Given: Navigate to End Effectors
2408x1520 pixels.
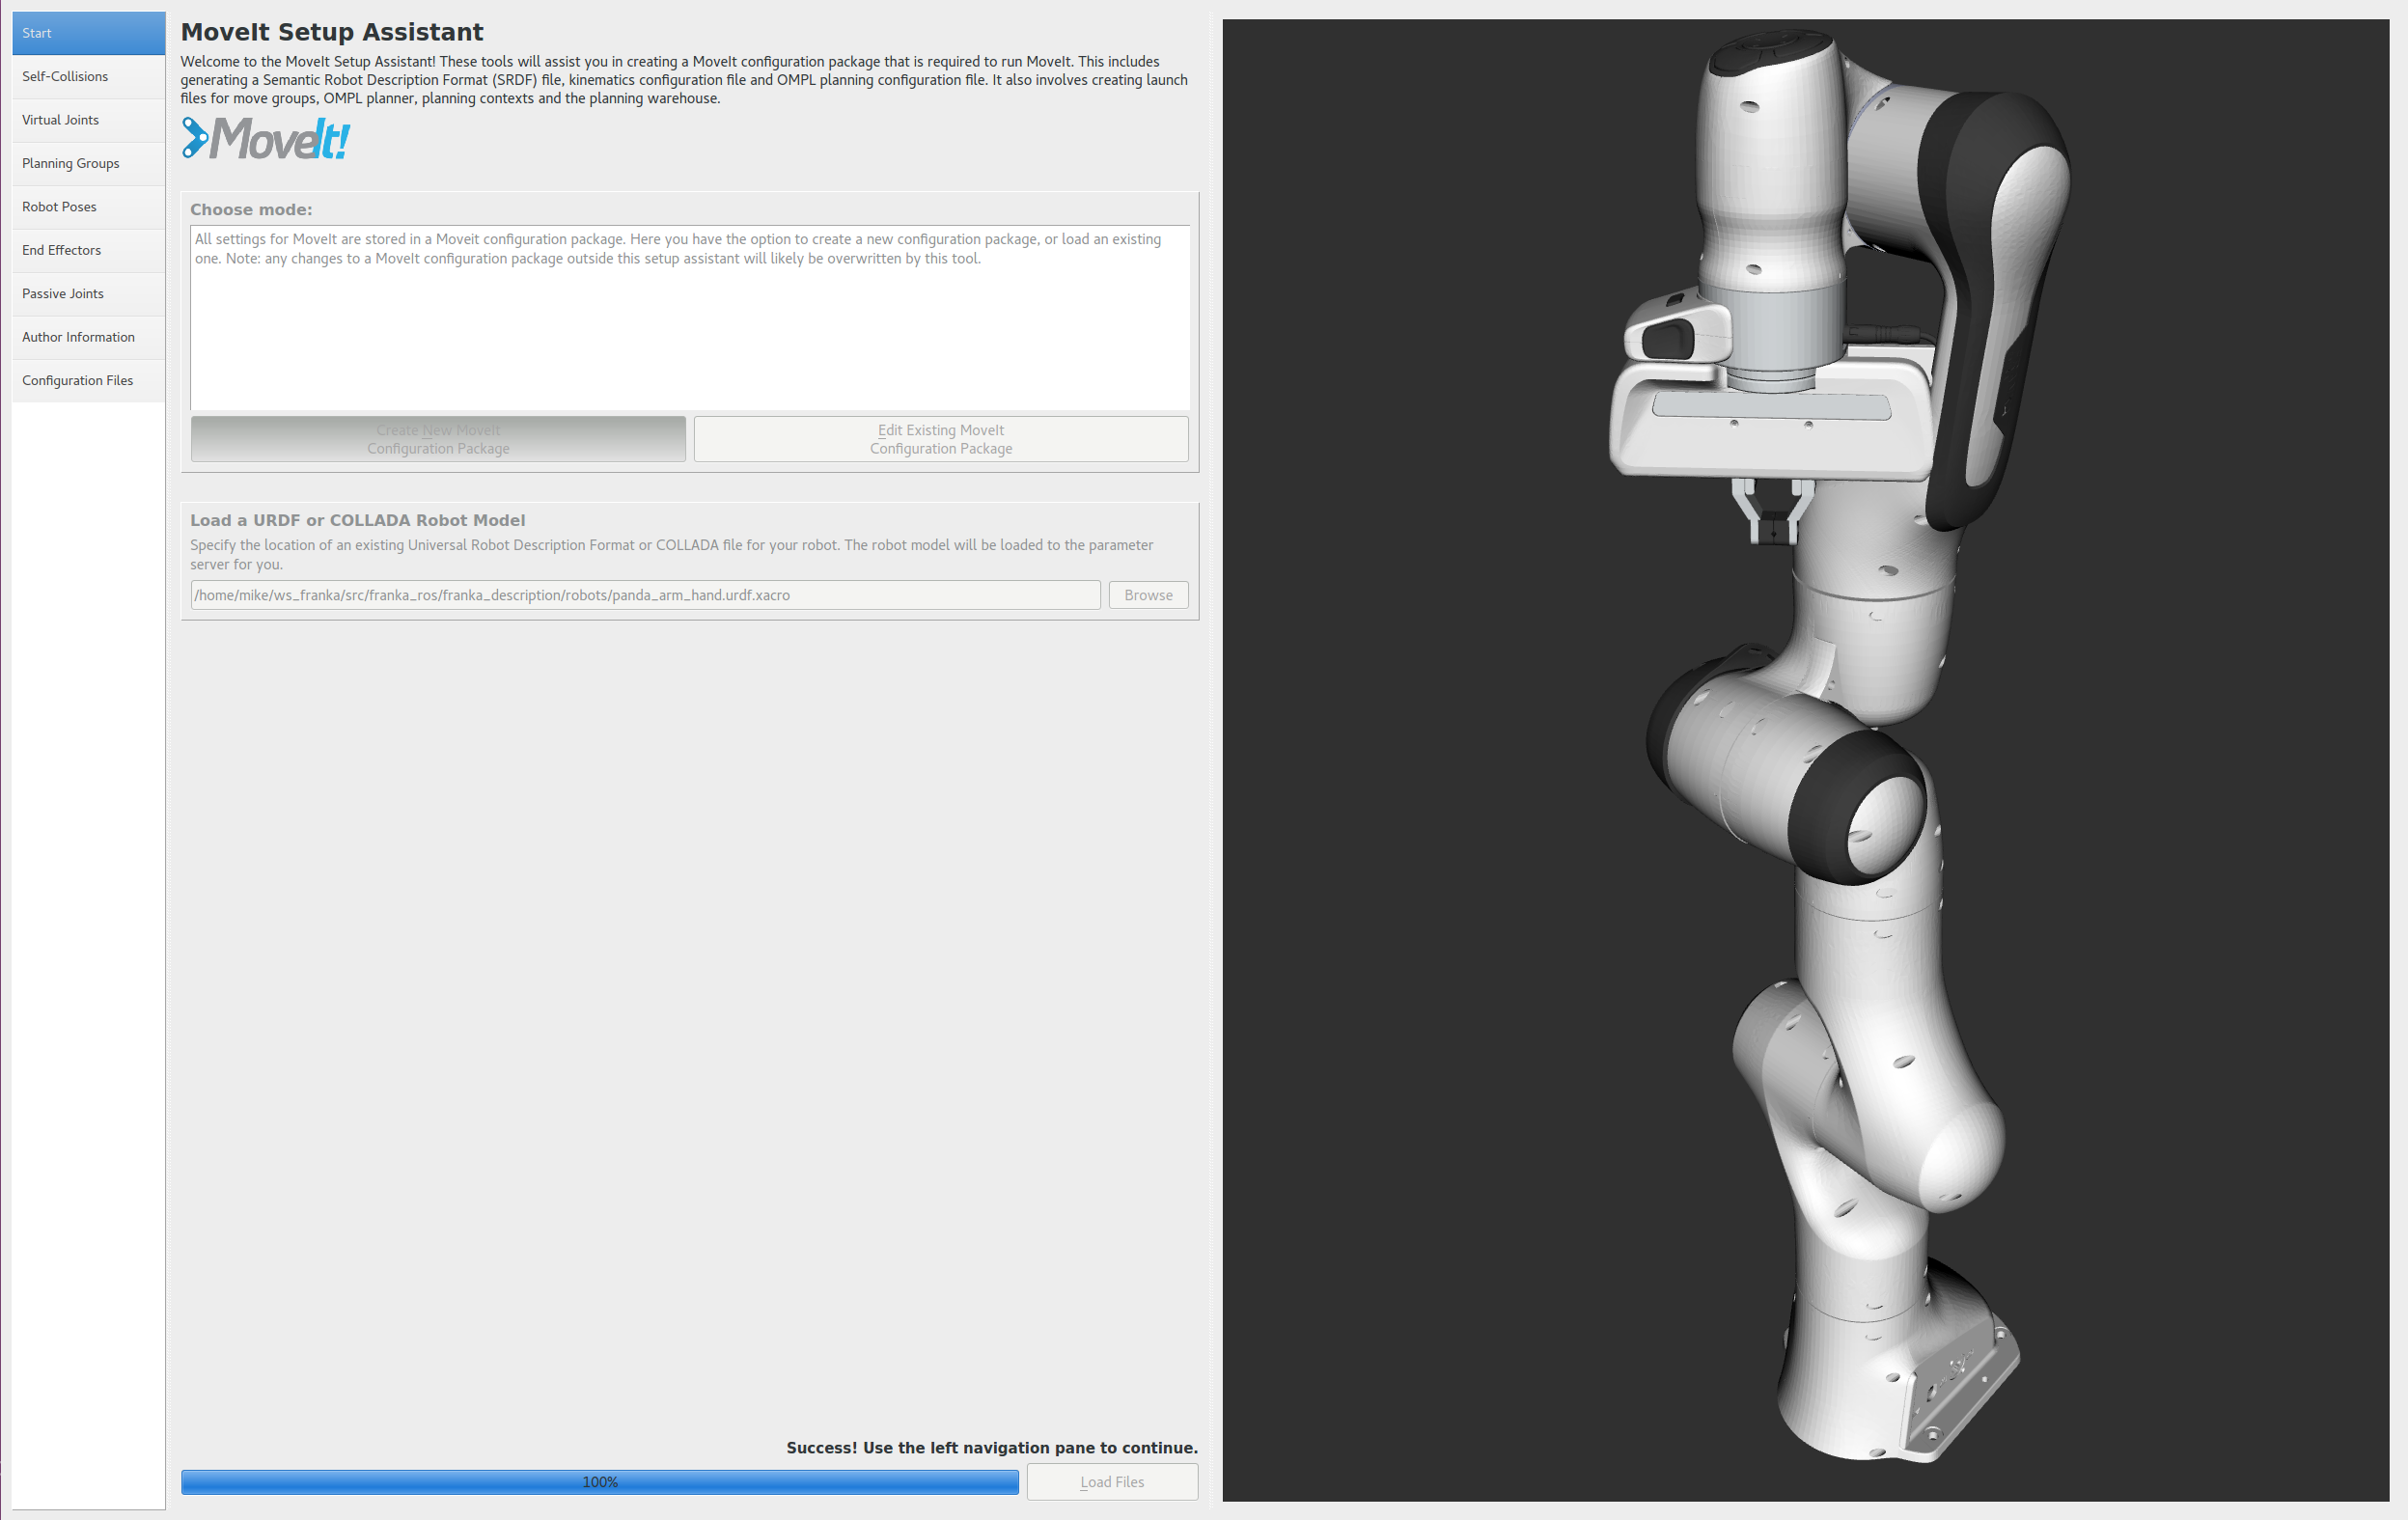Looking at the screenshot, I should (x=88, y=250).
